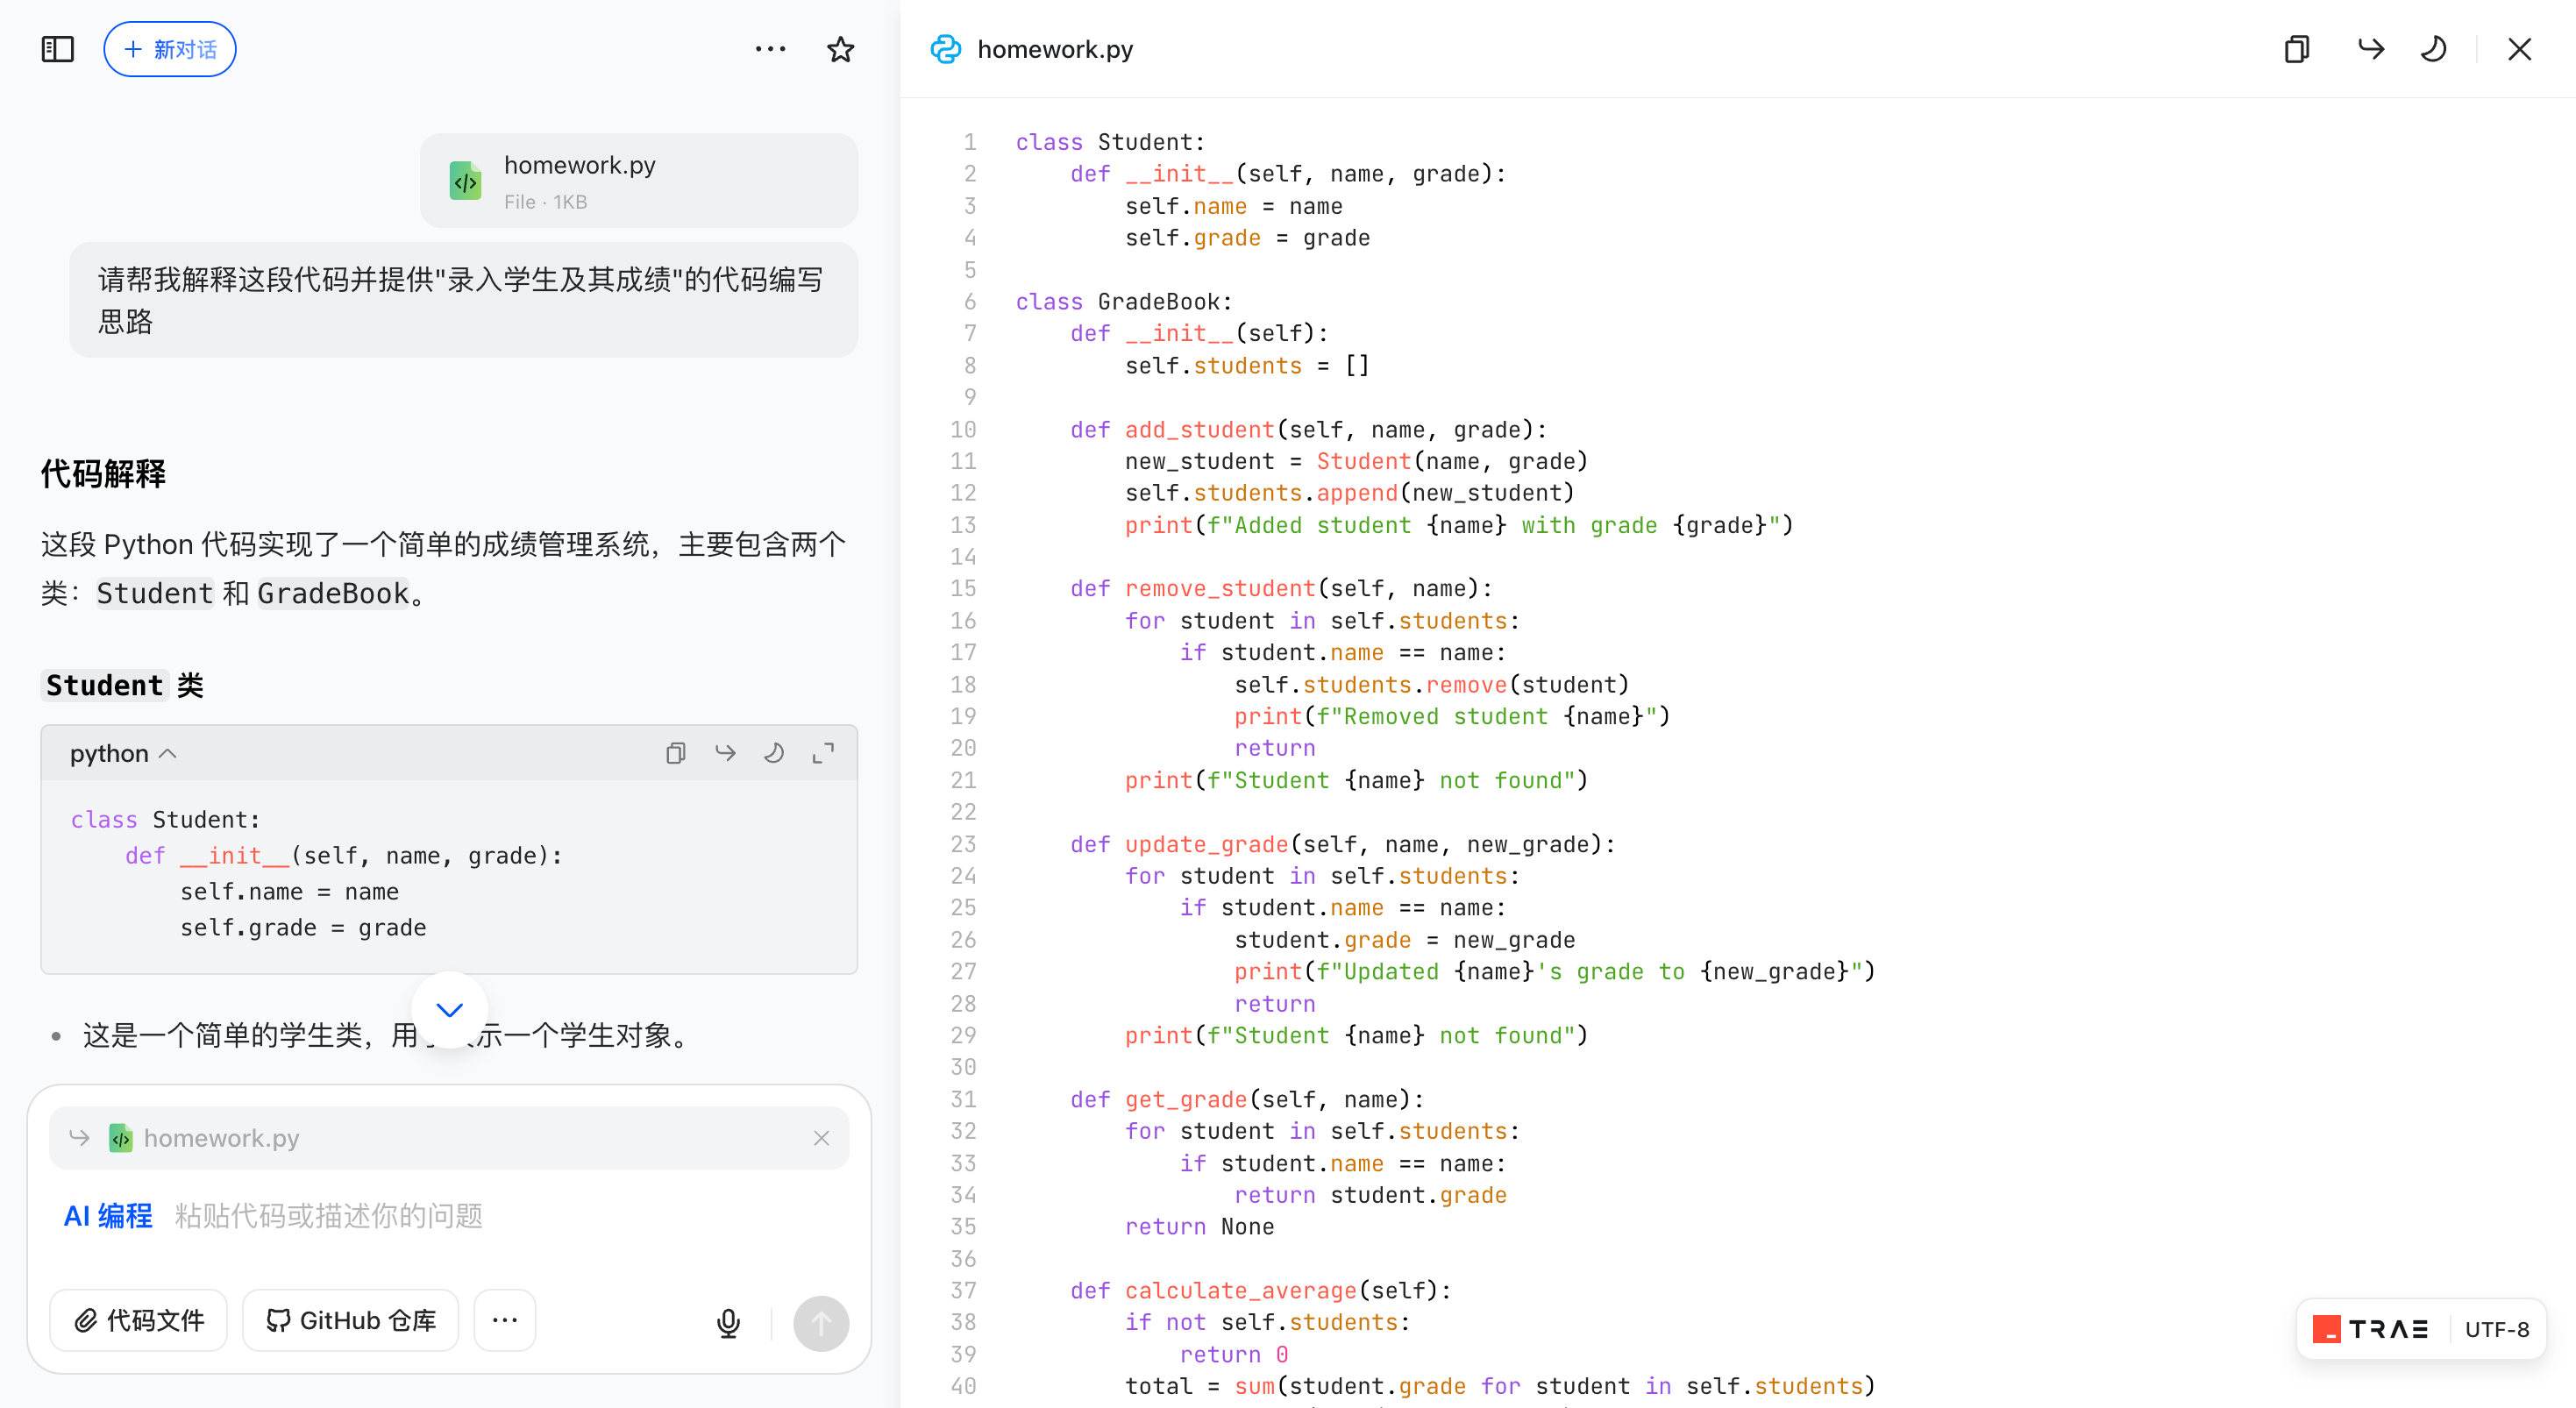The height and width of the screenshot is (1408, 2576).
Task: Remove homework.py reference from input
Action: 821,1138
